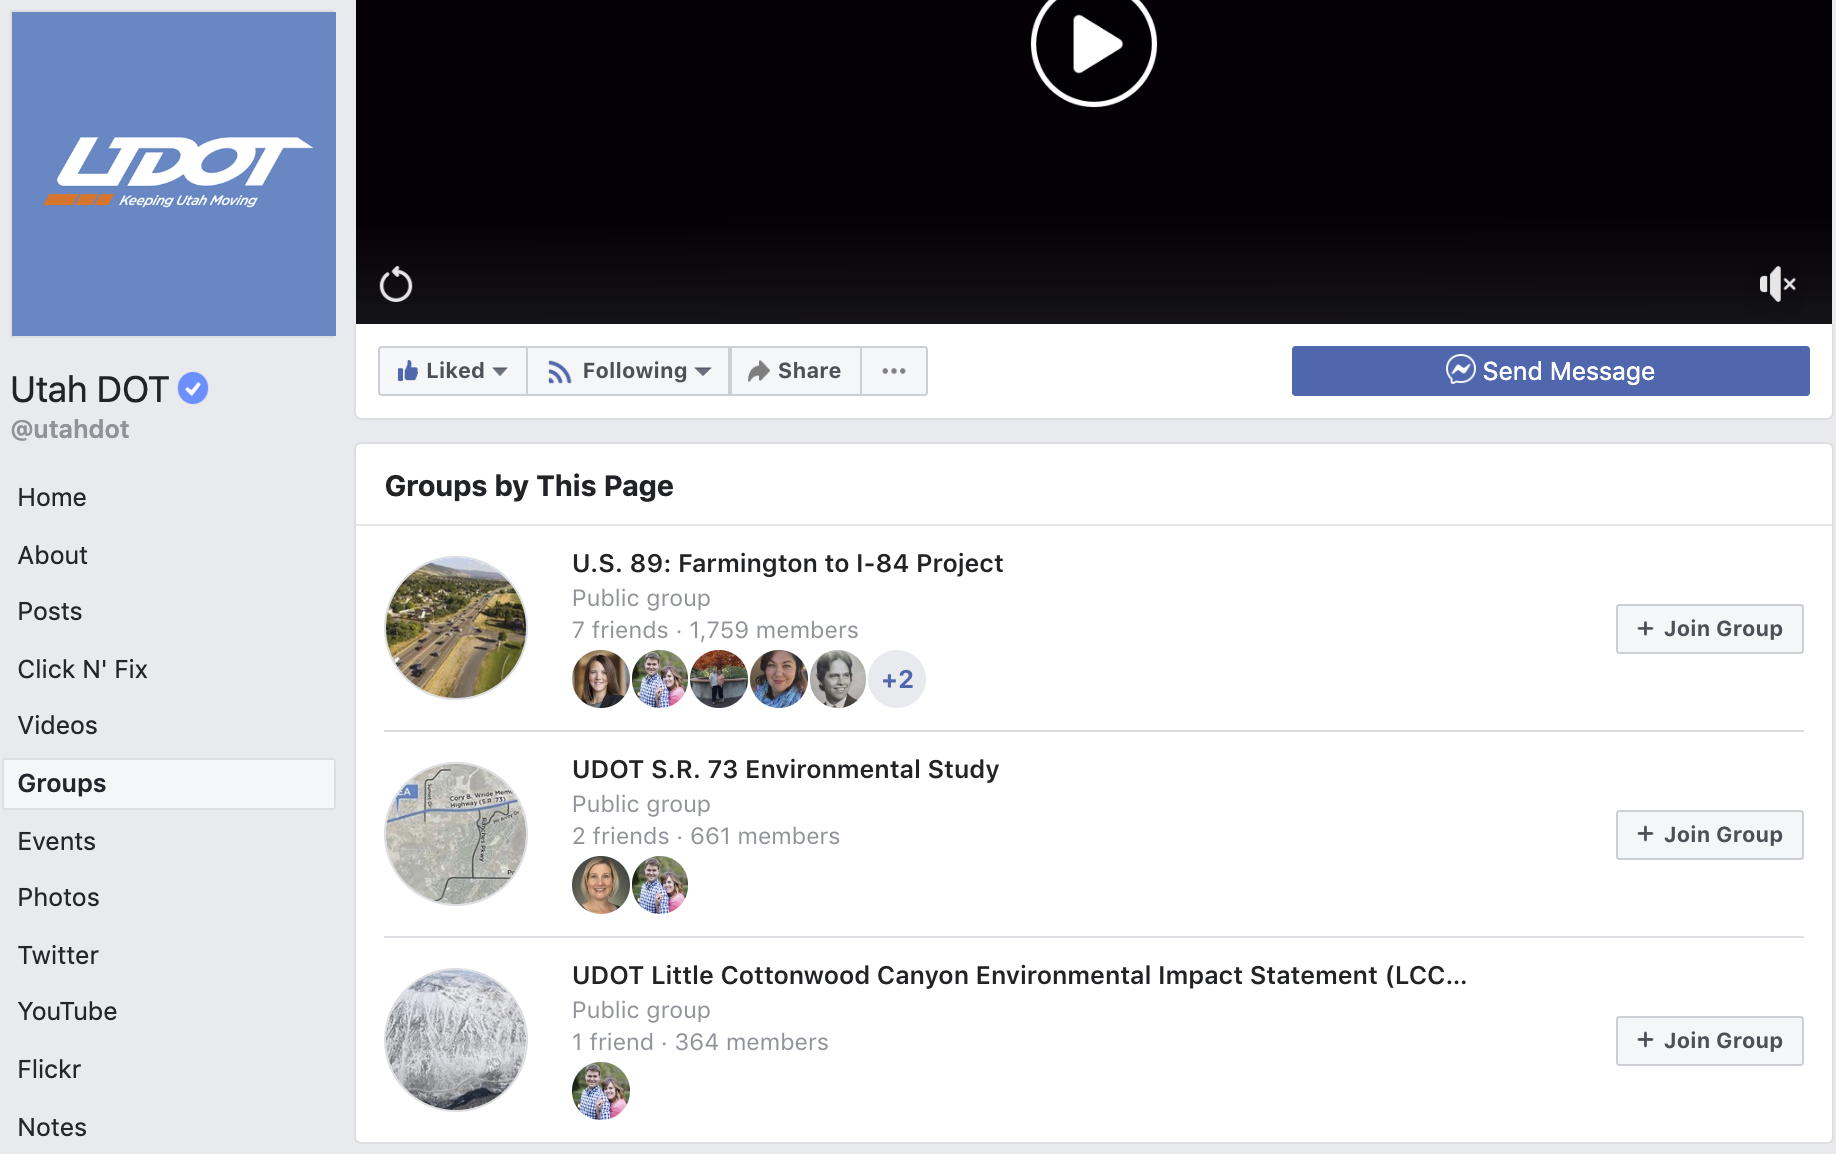
Task: Unmute the video sound
Action: click(1777, 284)
